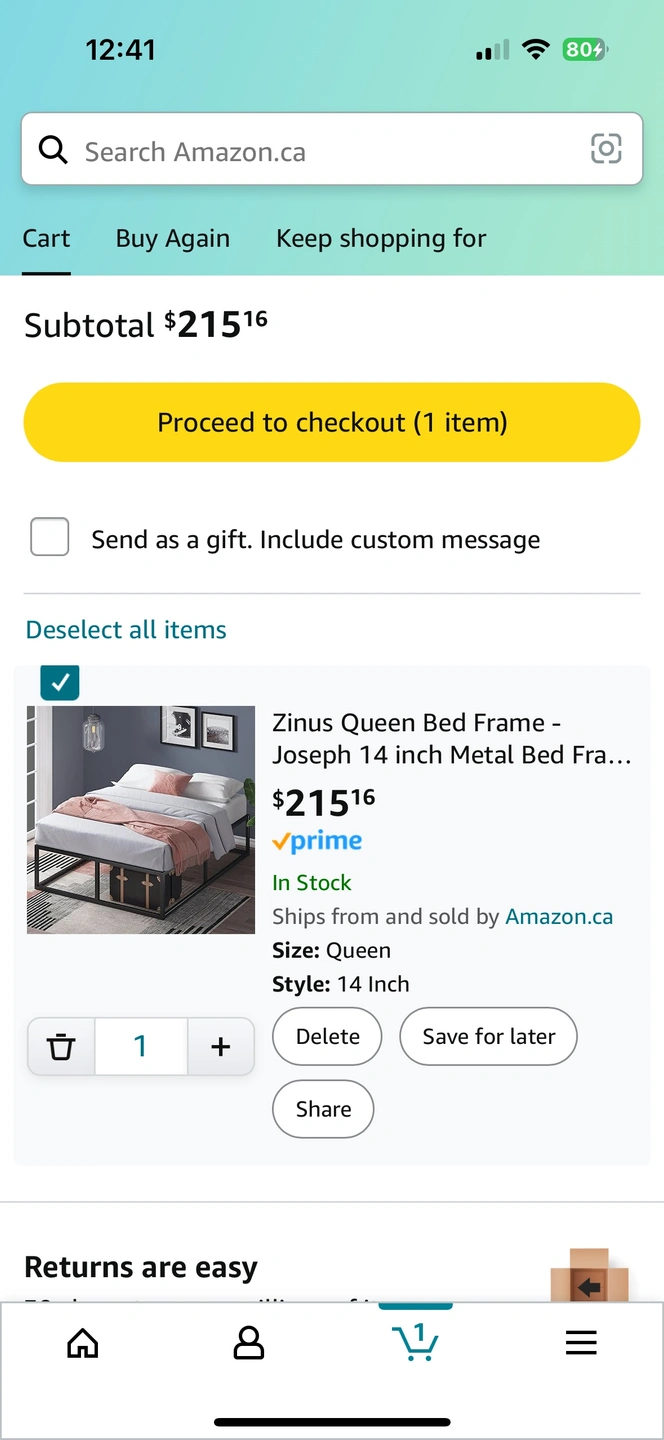The image size is (664, 1440).
Task: Uncheck the Zinus bed frame item checkbox
Action: click(60, 682)
